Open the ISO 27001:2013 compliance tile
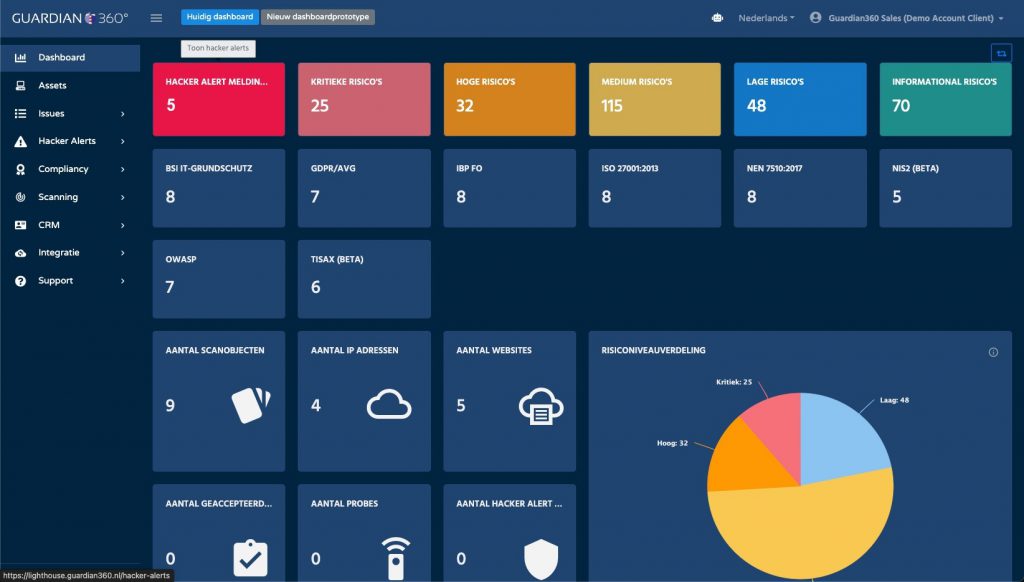The width and height of the screenshot is (1024, 582). pos(655,188)
